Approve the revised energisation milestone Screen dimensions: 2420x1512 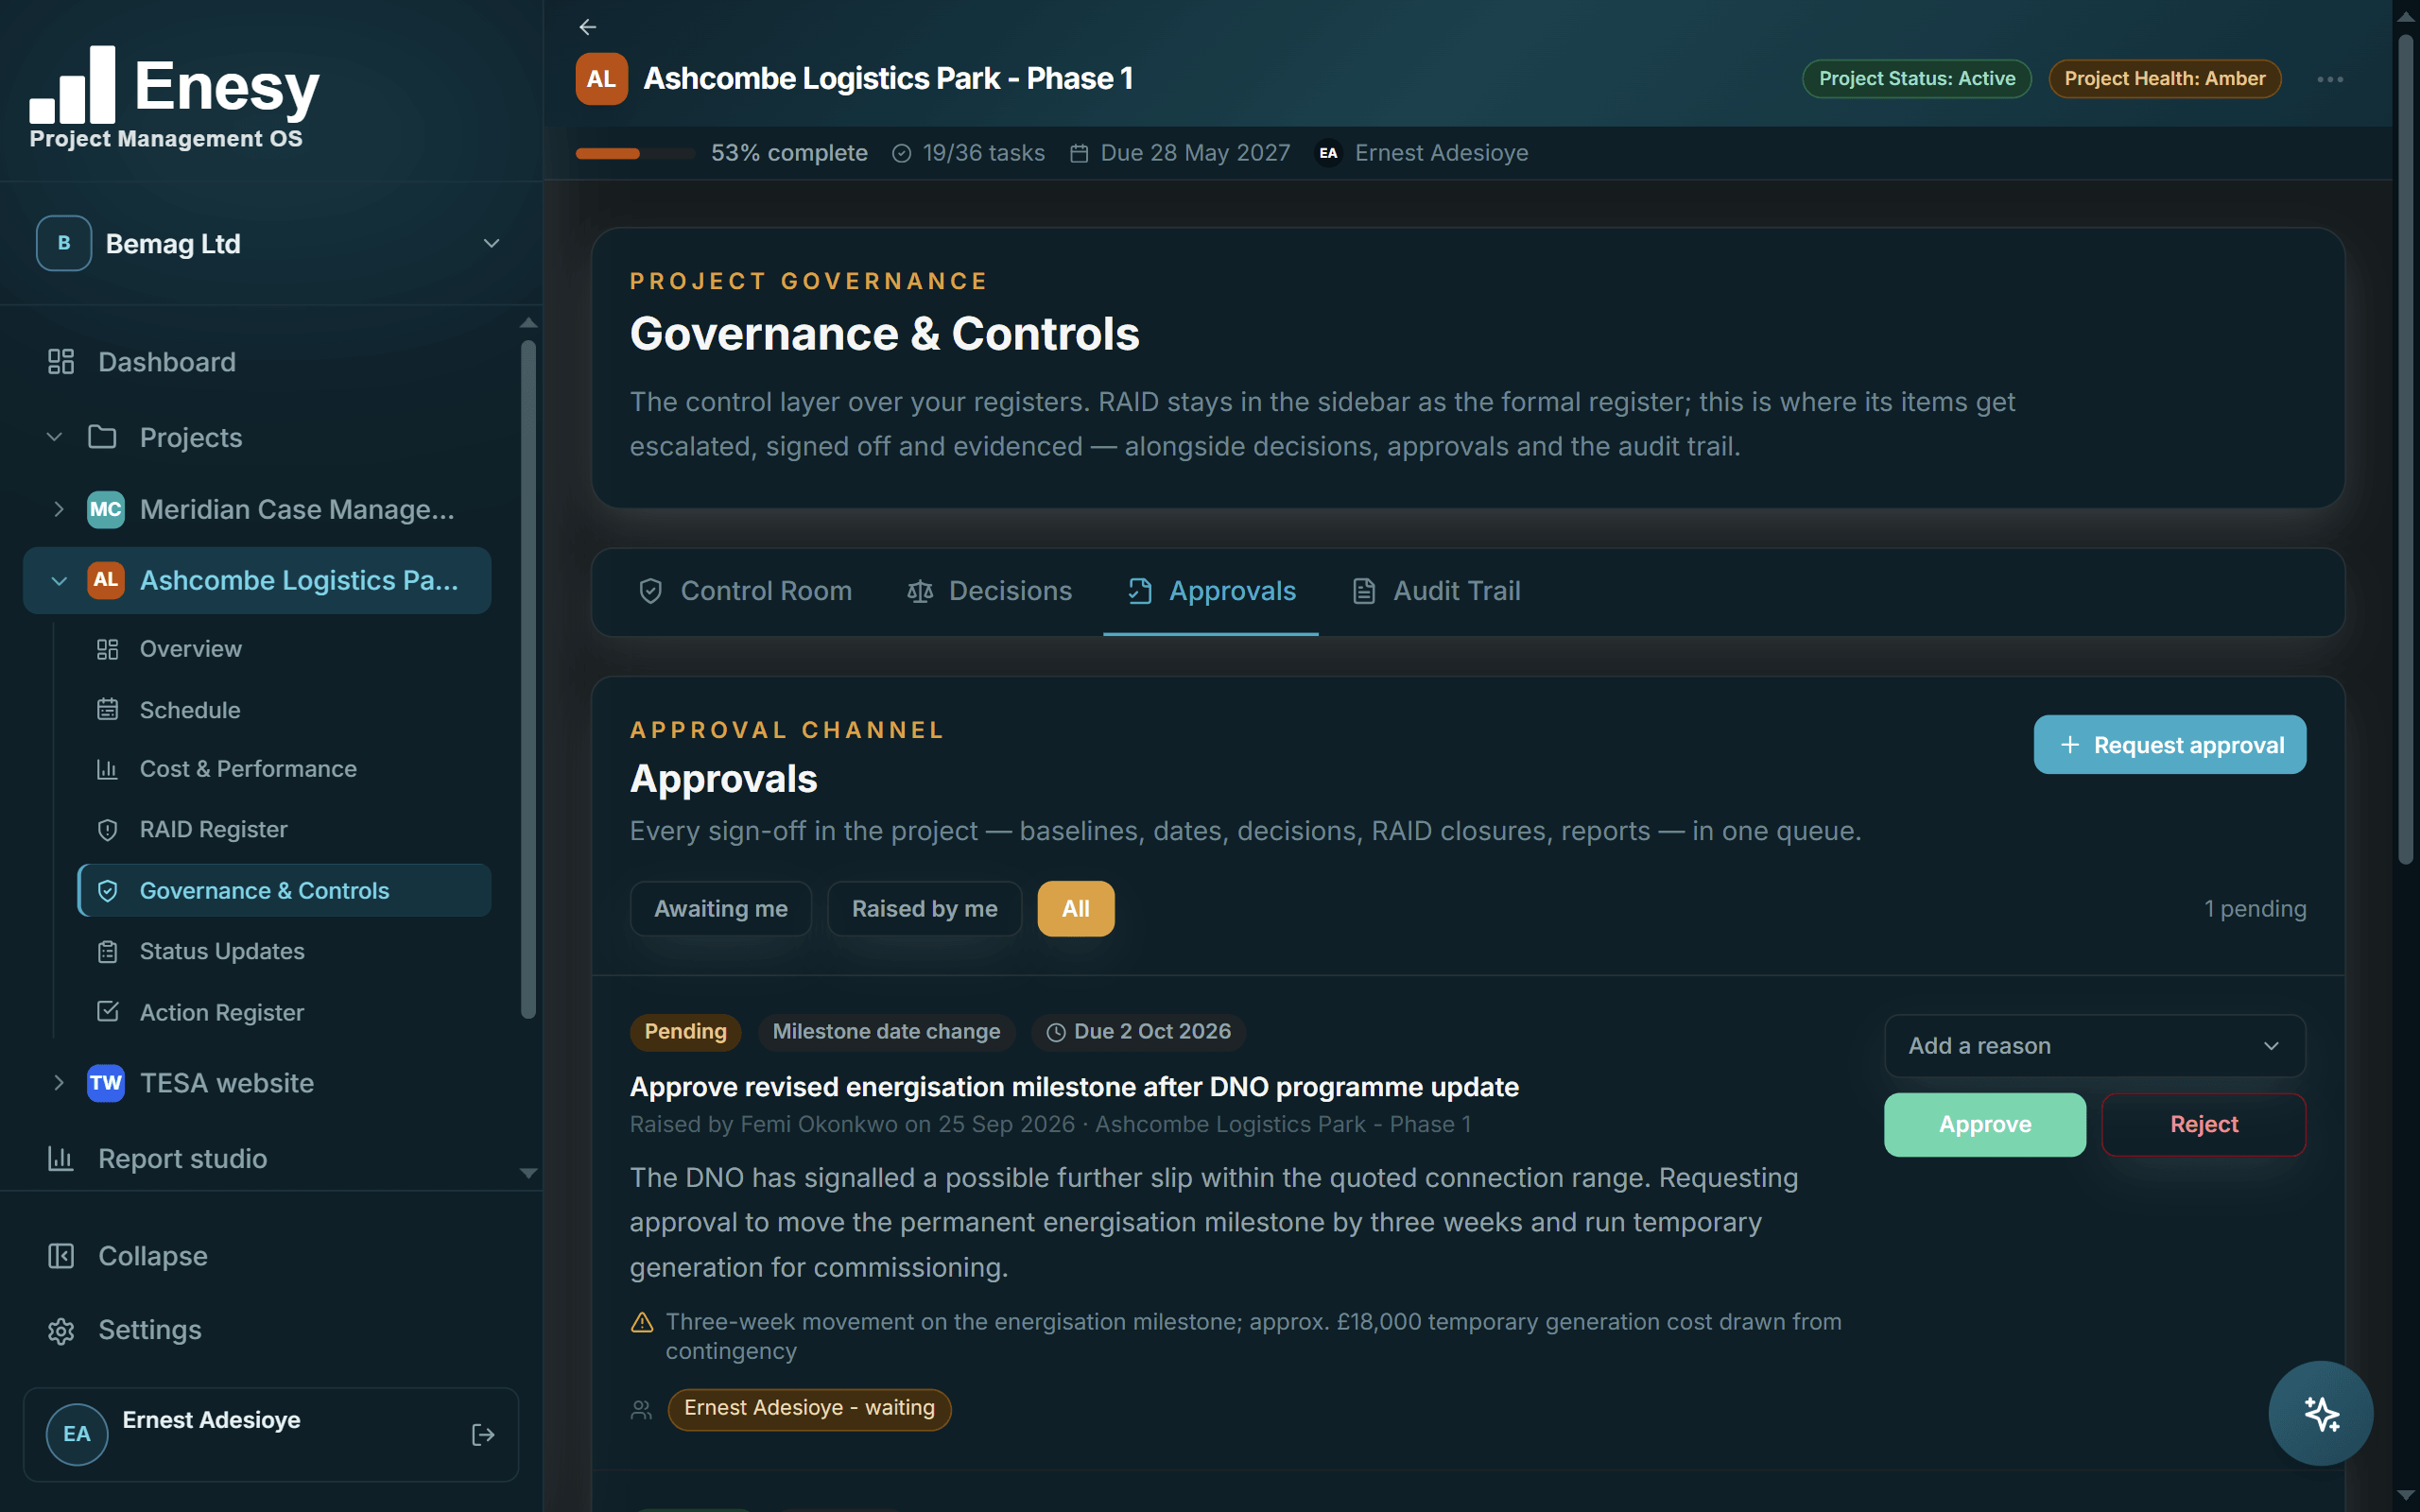(1985, 1125)
